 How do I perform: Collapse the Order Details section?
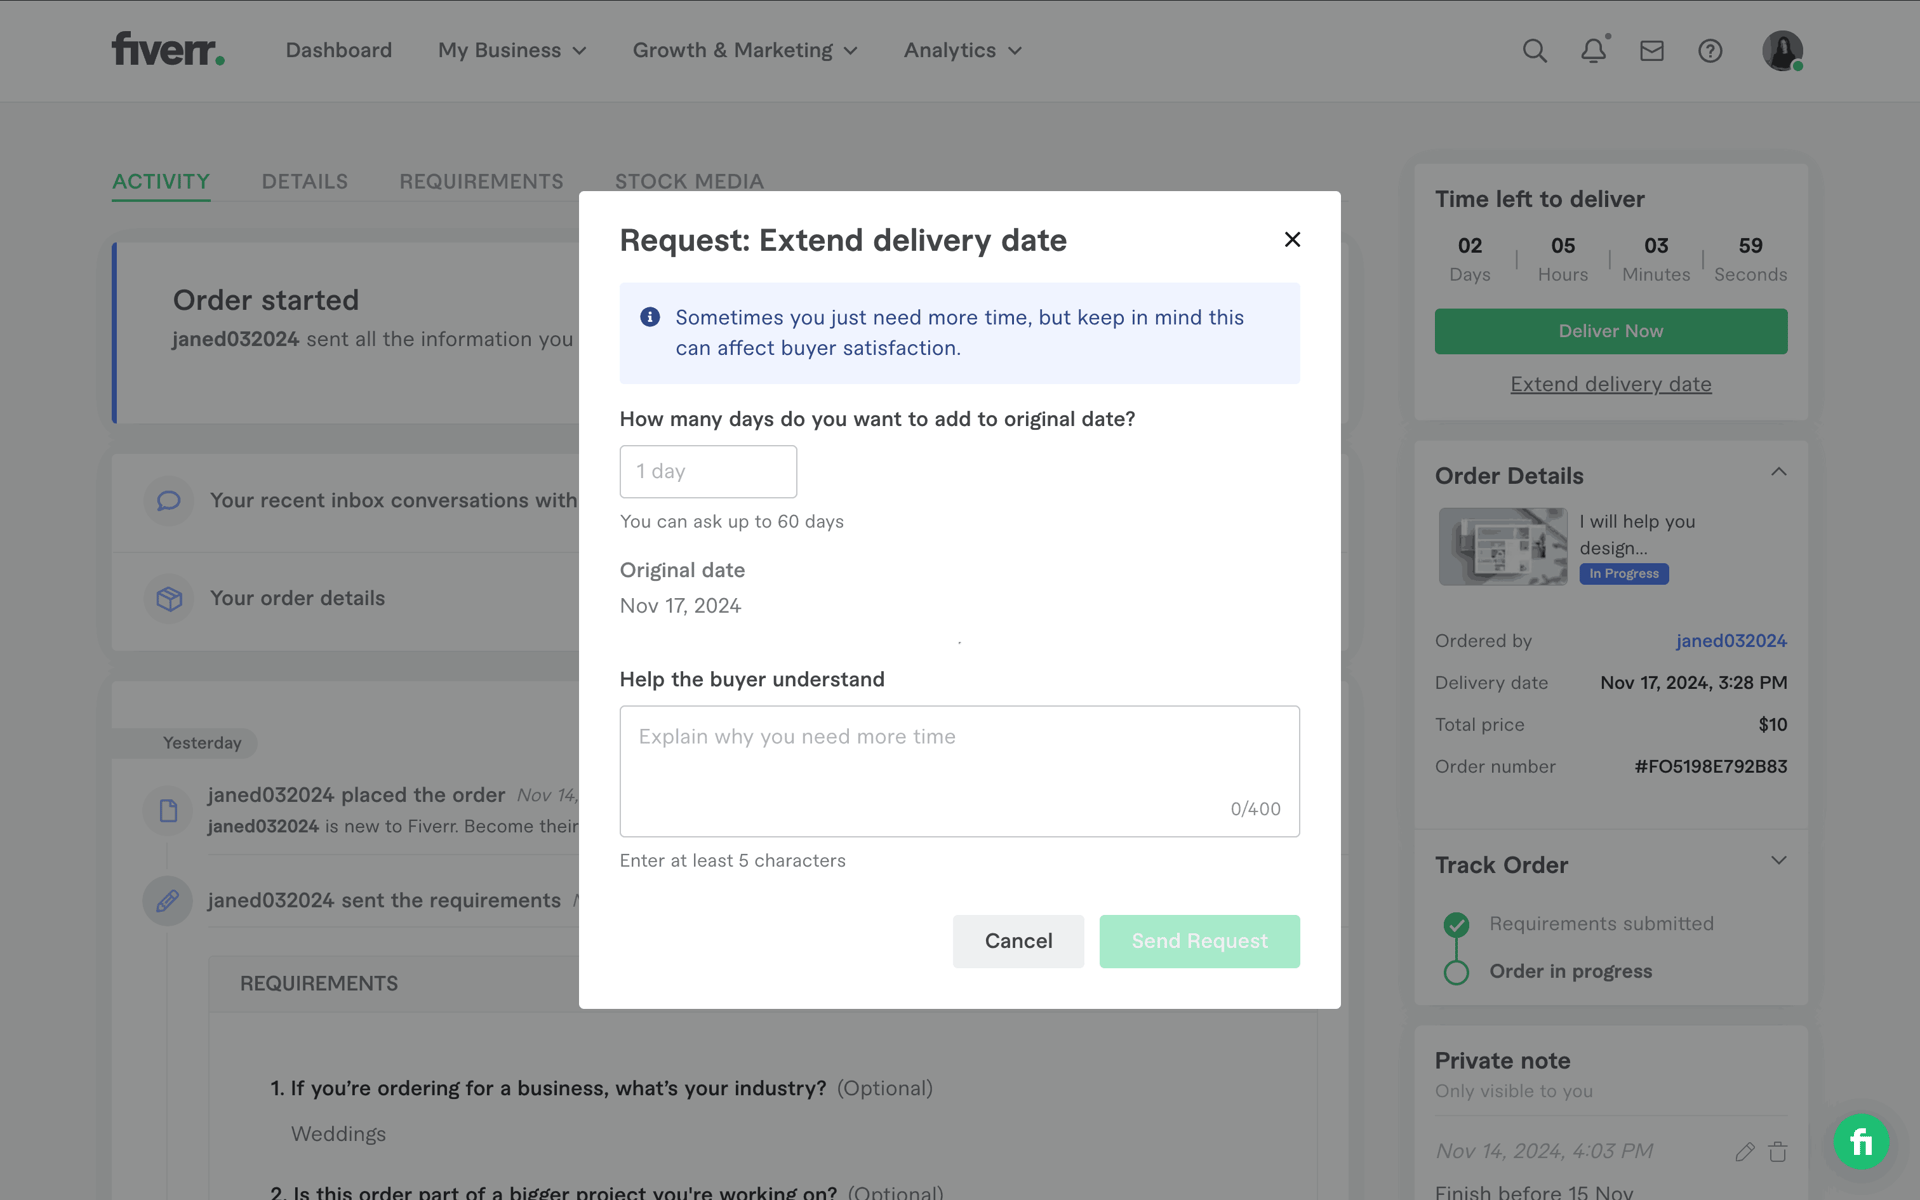(1778, 472)
